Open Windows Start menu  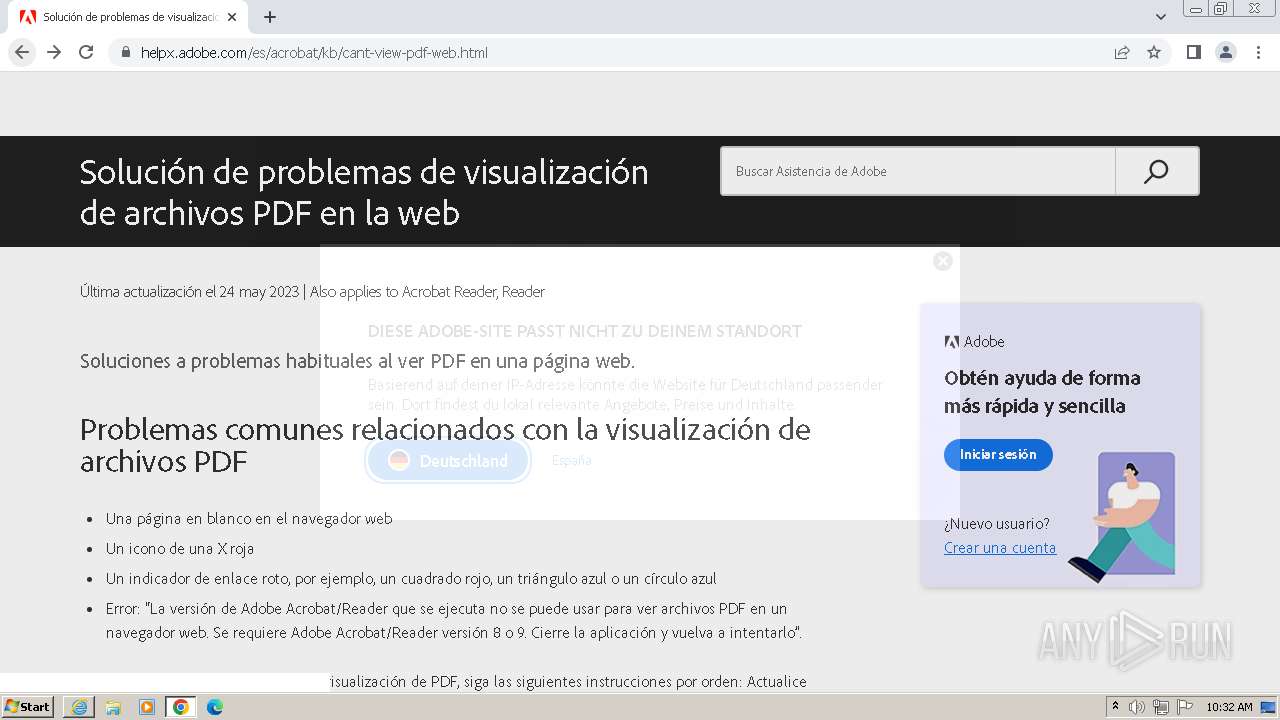pos(28,706)
